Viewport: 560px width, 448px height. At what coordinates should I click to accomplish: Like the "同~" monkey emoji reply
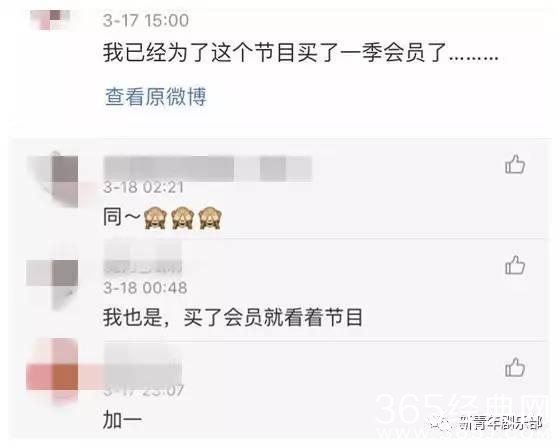click(x=515, y=164)
